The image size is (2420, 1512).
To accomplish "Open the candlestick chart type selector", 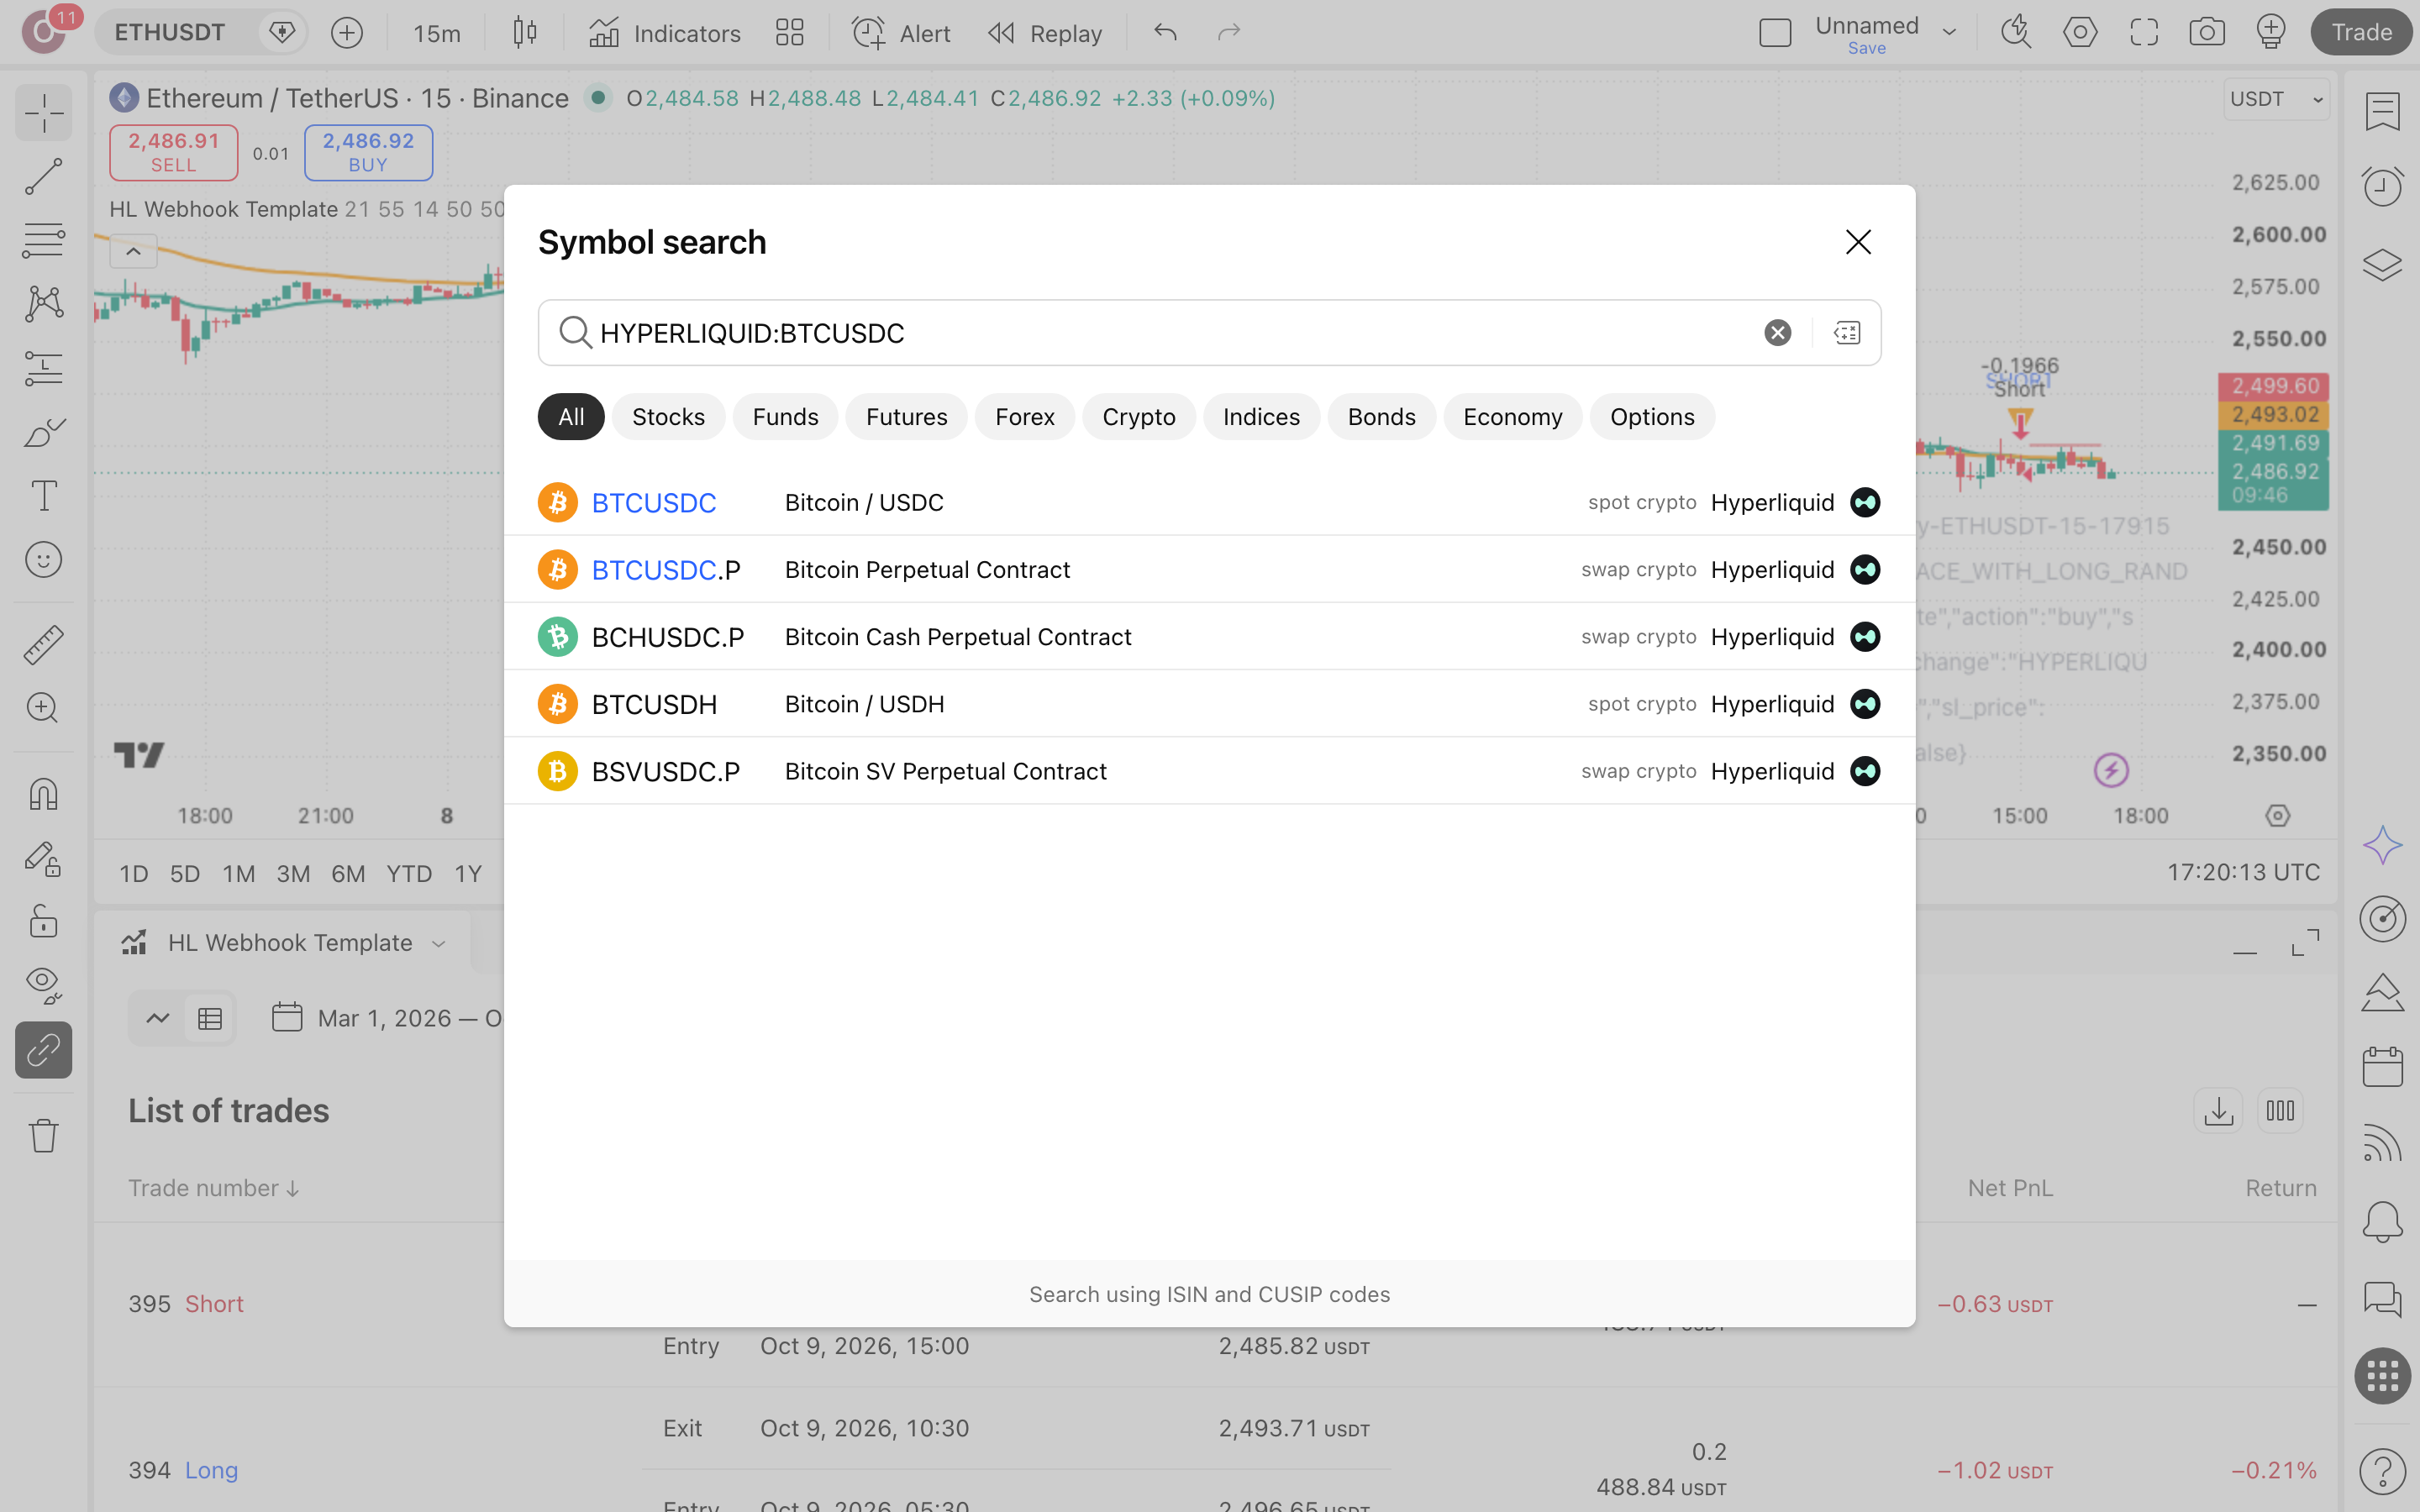I will pyautogui.click(x=525, y=33).
